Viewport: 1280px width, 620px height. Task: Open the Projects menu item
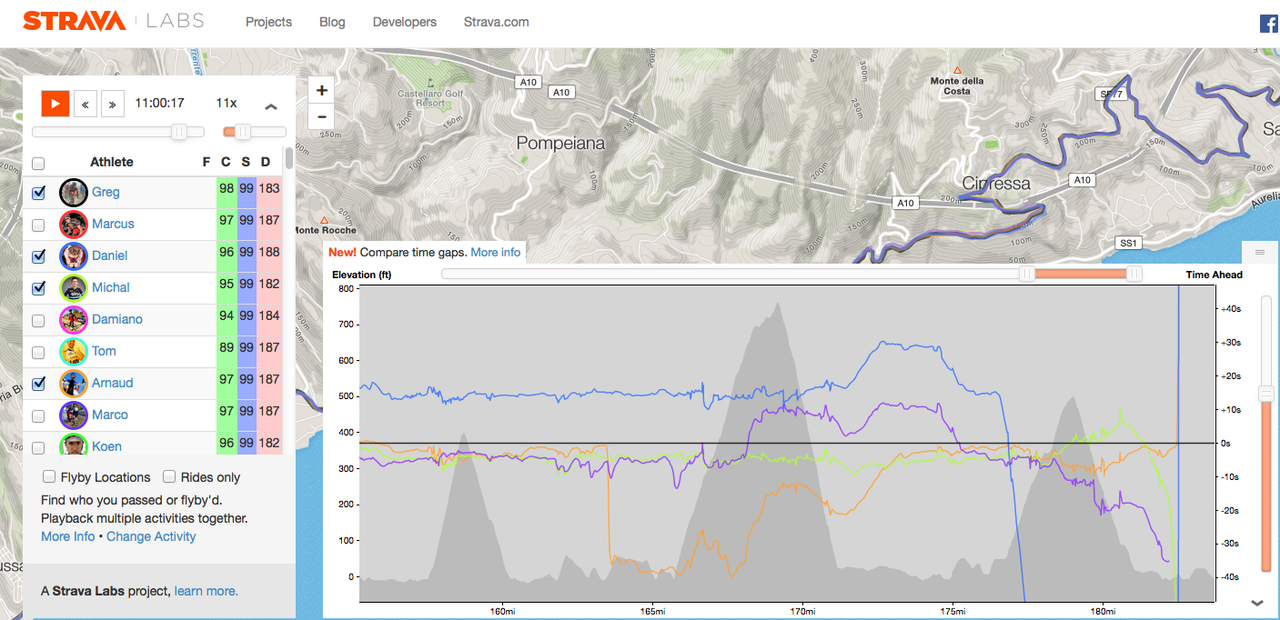click(x=269, y=22)
